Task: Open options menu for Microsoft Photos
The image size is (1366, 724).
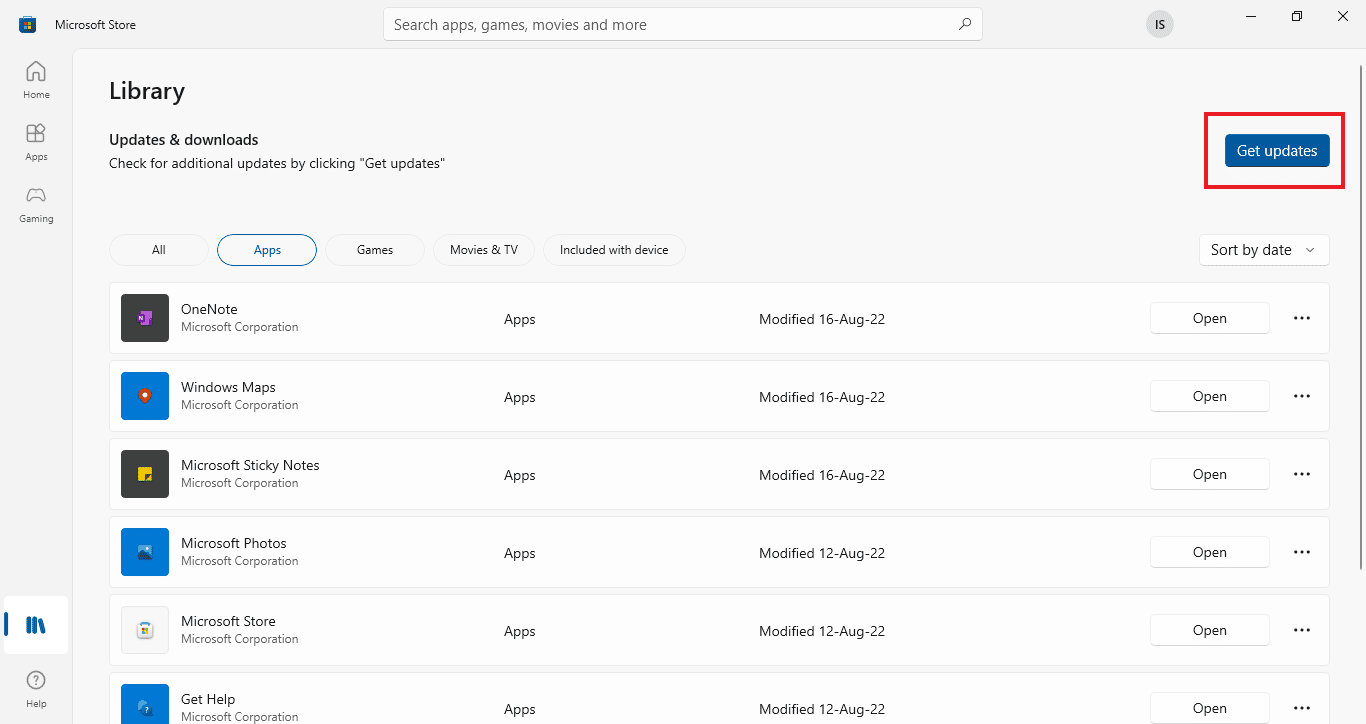Action: click(x=1301, y=551)
